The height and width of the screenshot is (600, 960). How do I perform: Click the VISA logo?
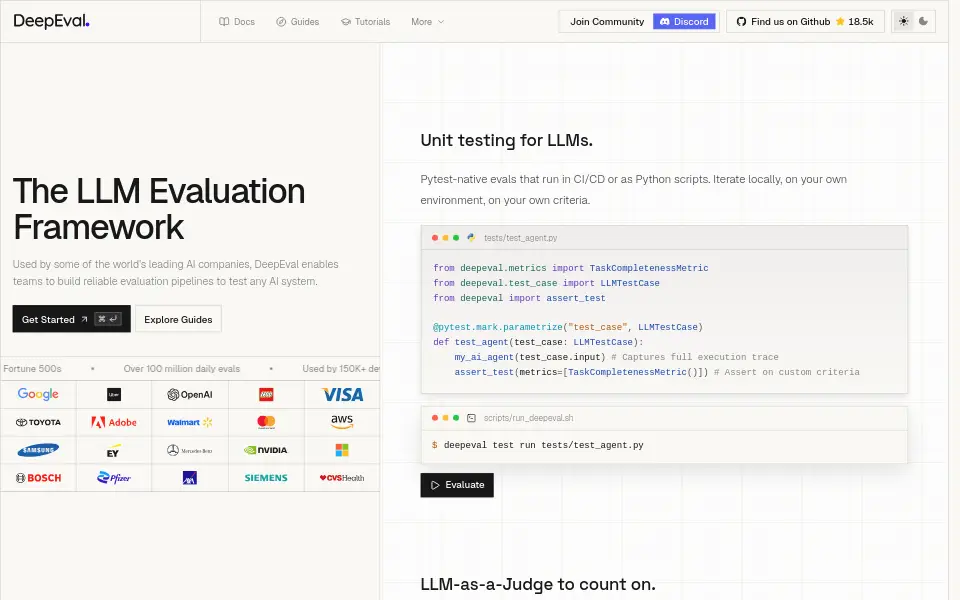pos(342,395)
